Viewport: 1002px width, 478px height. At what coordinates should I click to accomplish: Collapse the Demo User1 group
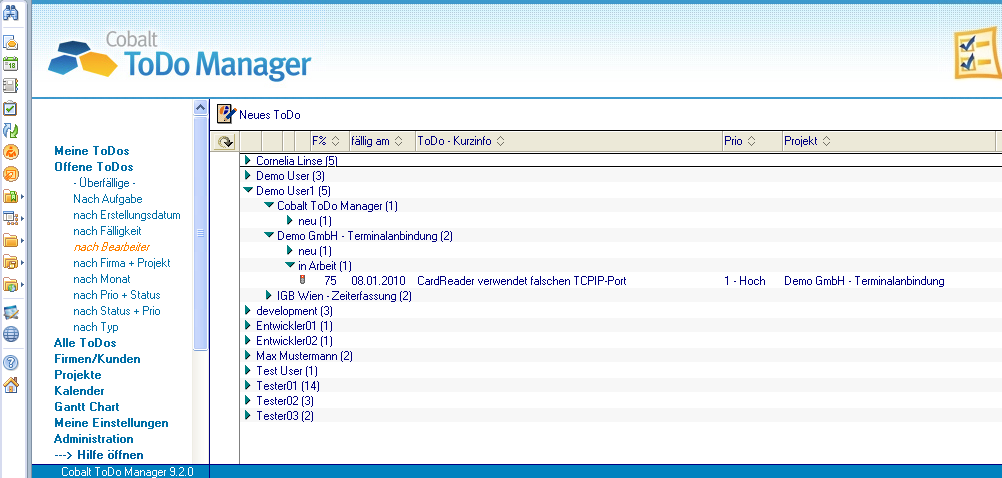248,190
